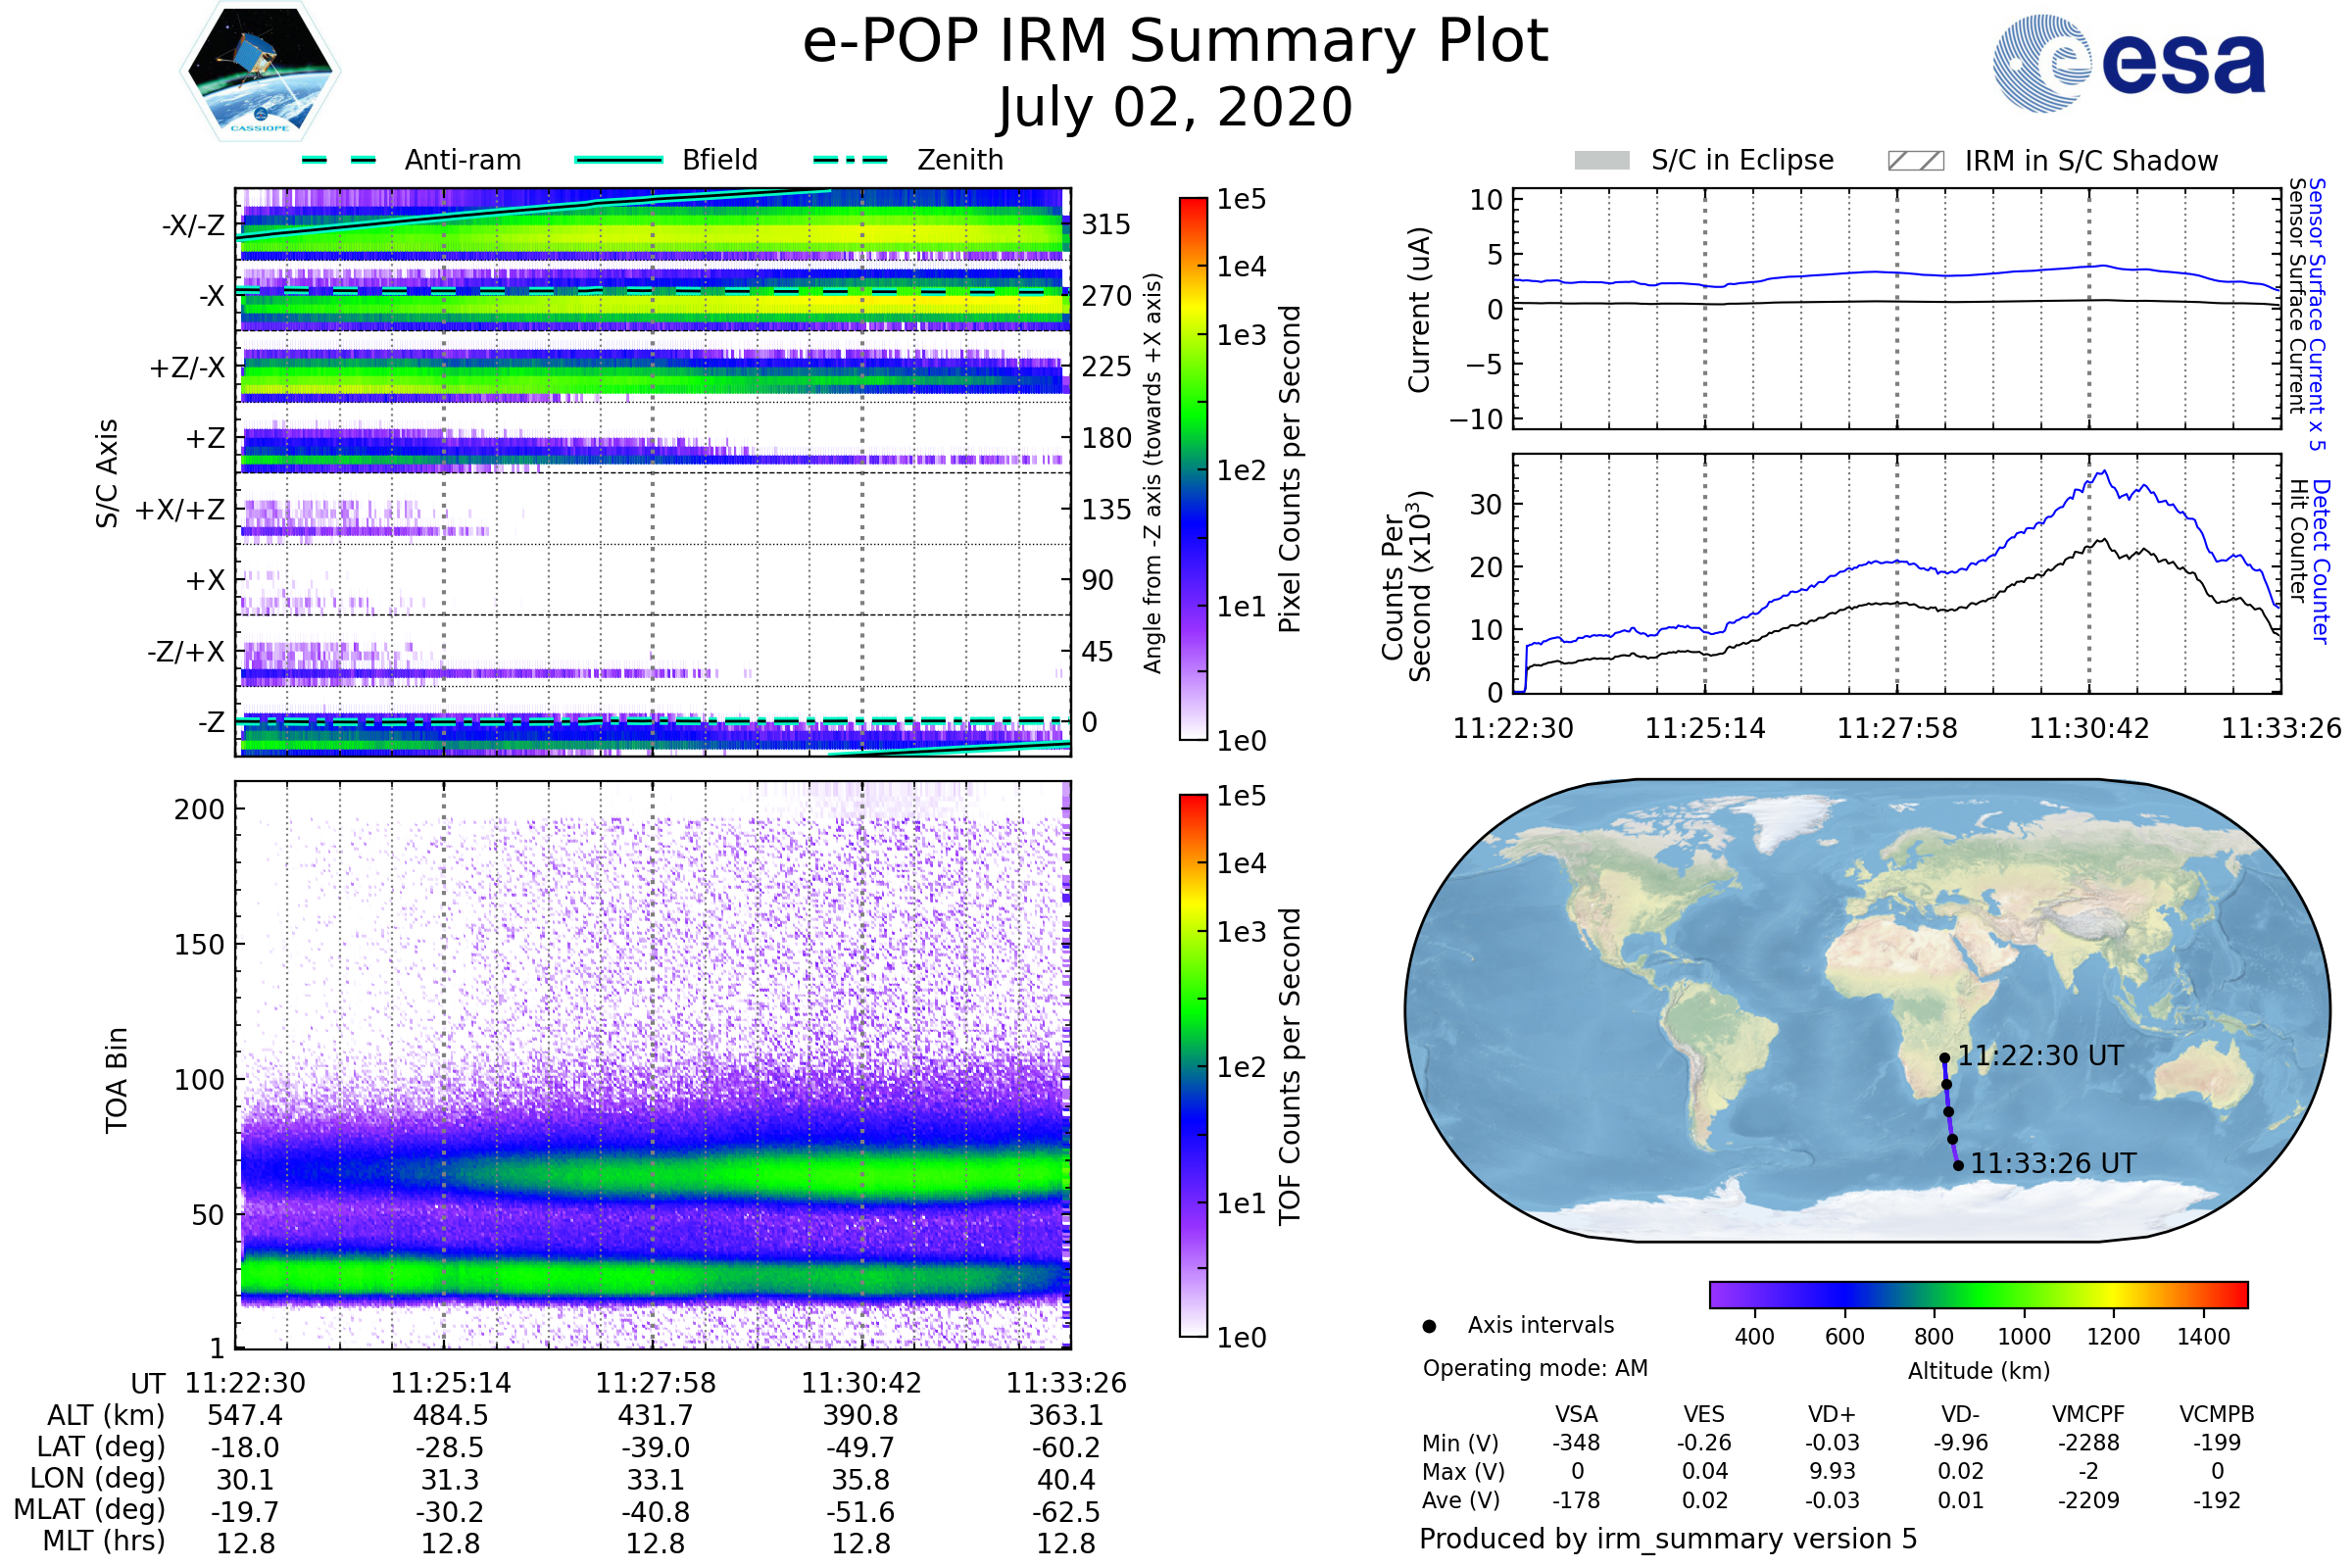Click the IRM in S/C Shadow hatched patch
This screenshot has height=1568, width=2352.
tap(1915, 161)
